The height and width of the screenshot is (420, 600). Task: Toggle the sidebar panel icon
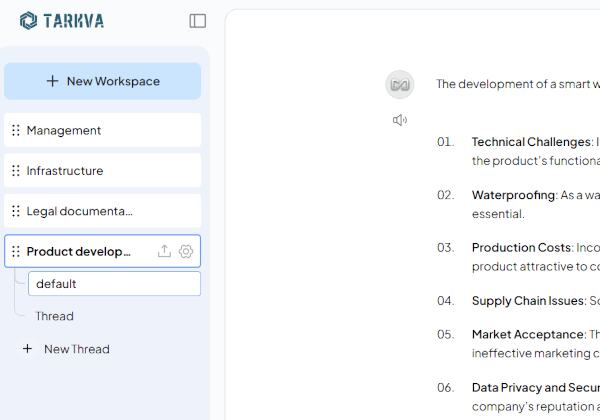point(198,21)
